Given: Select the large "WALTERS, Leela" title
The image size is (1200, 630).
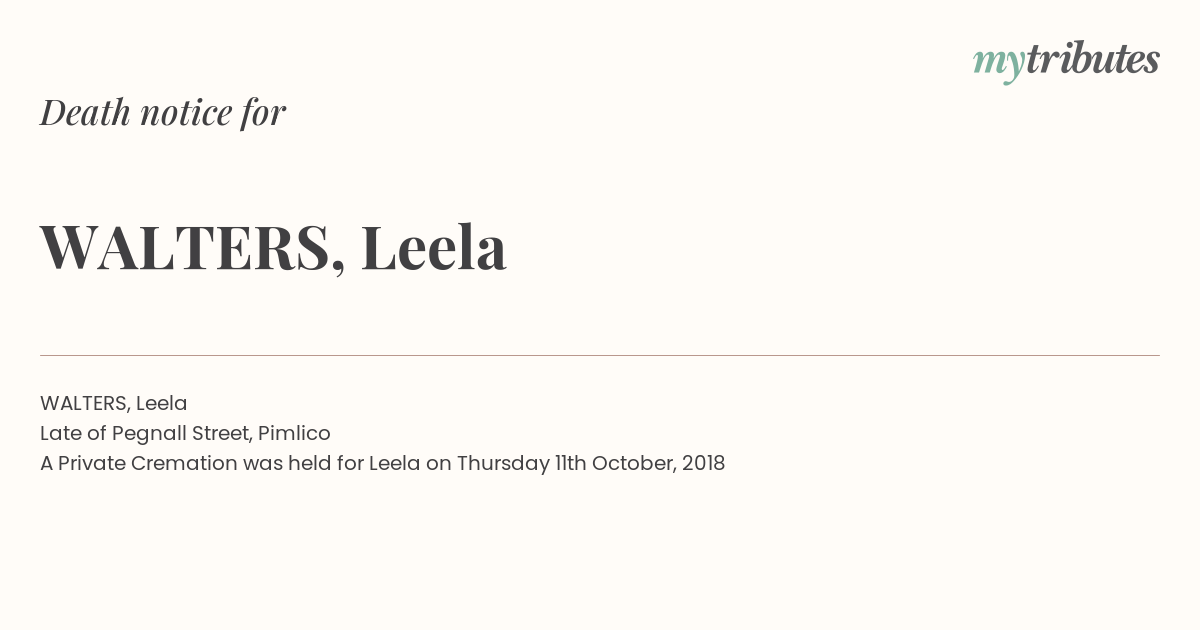Looking at the screenshot, I should point(273,247).
